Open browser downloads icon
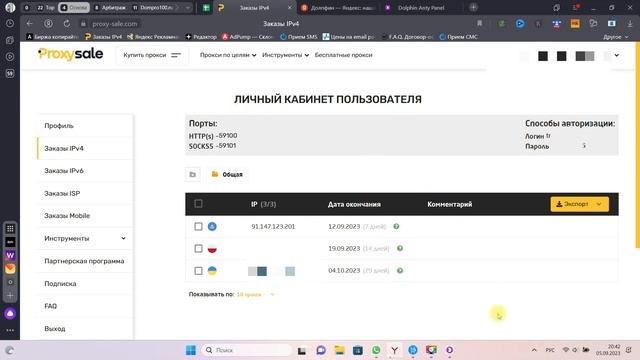640x360 pixels. click(630, 24)
